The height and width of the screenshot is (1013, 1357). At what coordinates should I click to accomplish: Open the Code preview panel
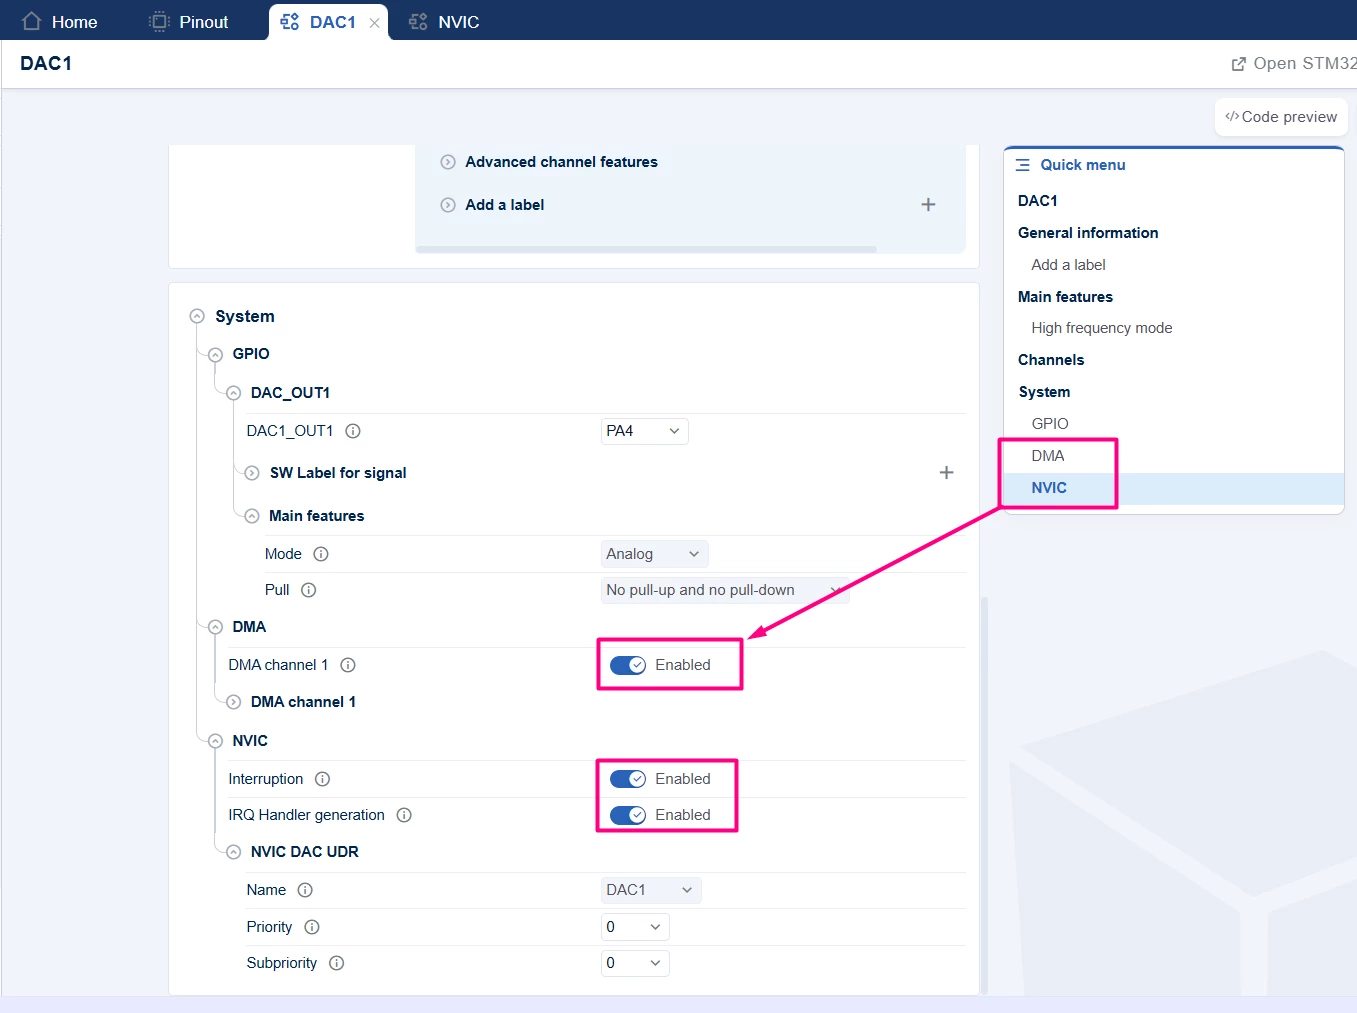click(x=1281, y=117)
